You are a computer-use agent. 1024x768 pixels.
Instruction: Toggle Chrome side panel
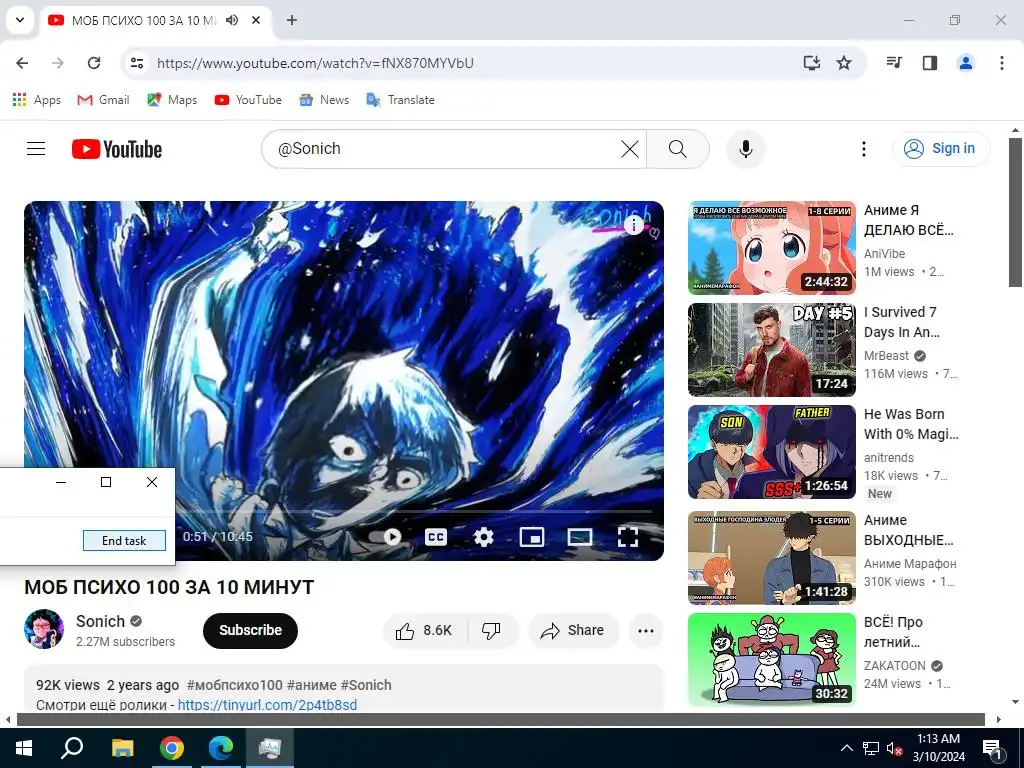(929, 63)
